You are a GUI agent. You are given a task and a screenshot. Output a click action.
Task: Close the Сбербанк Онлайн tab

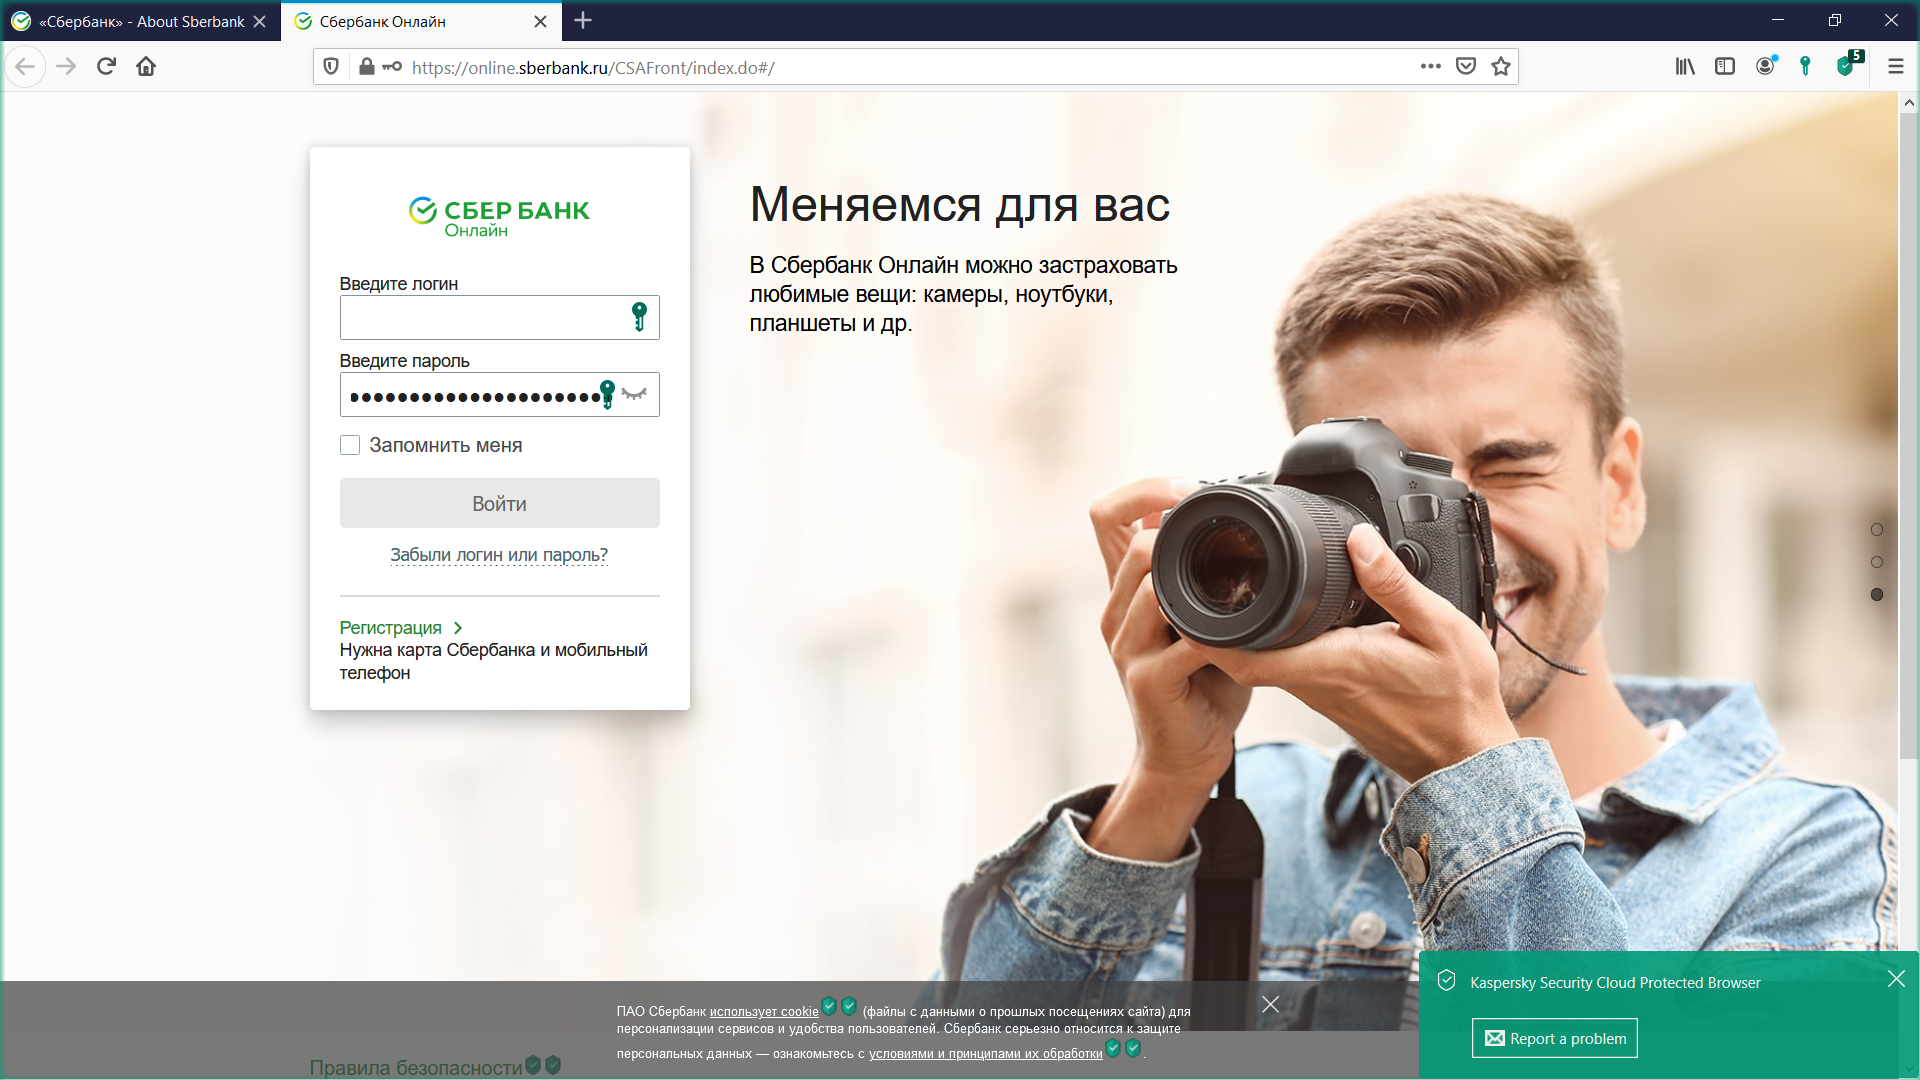point(540,21)
